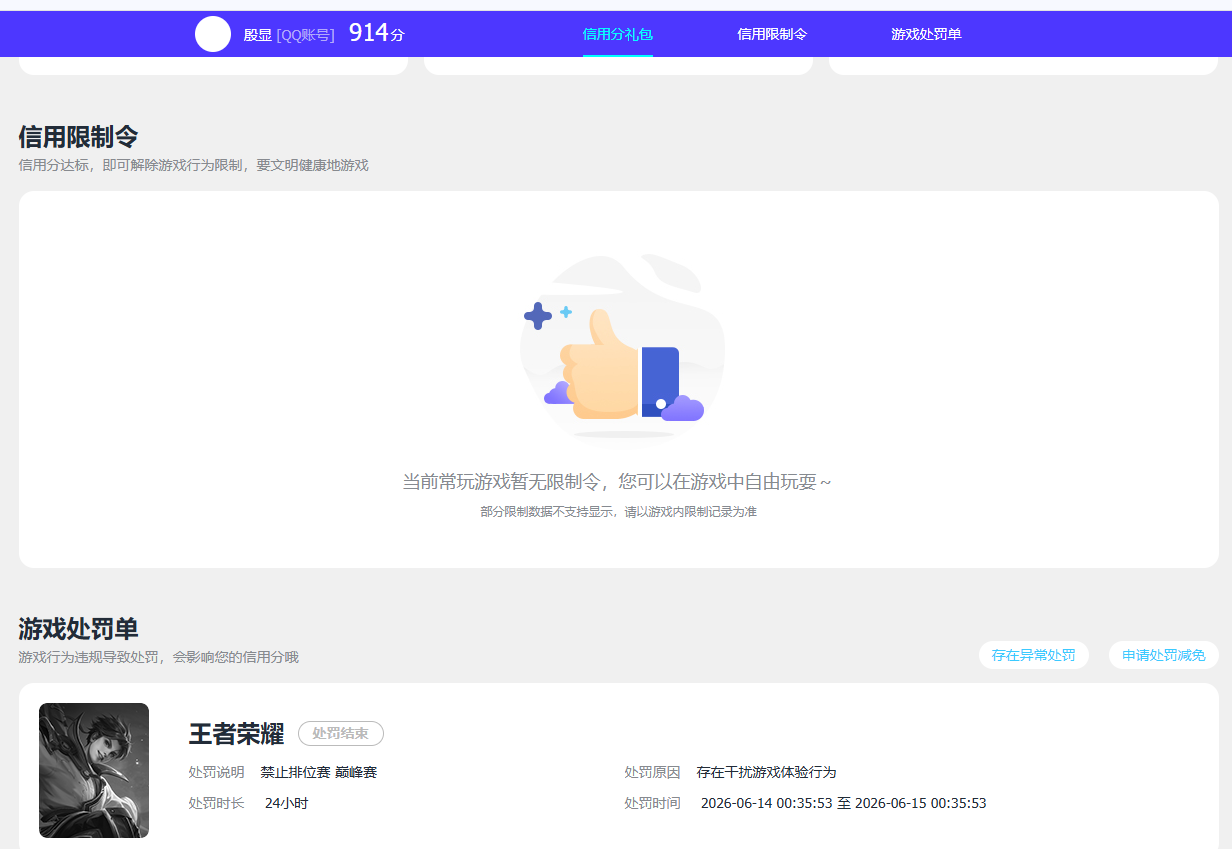
Task: Click the 王者荣耀 game cover thumbnail
Action: (x=94, y=770)
